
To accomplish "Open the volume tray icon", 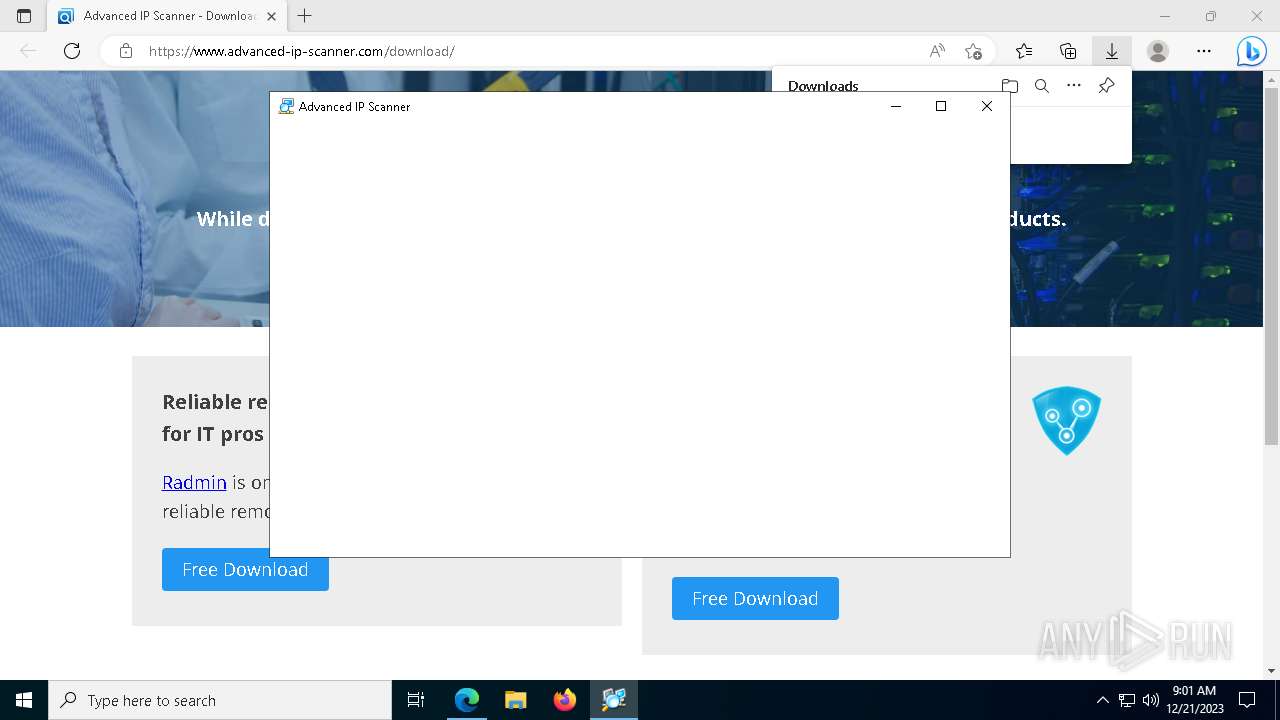I will (x=1151, y=700).
